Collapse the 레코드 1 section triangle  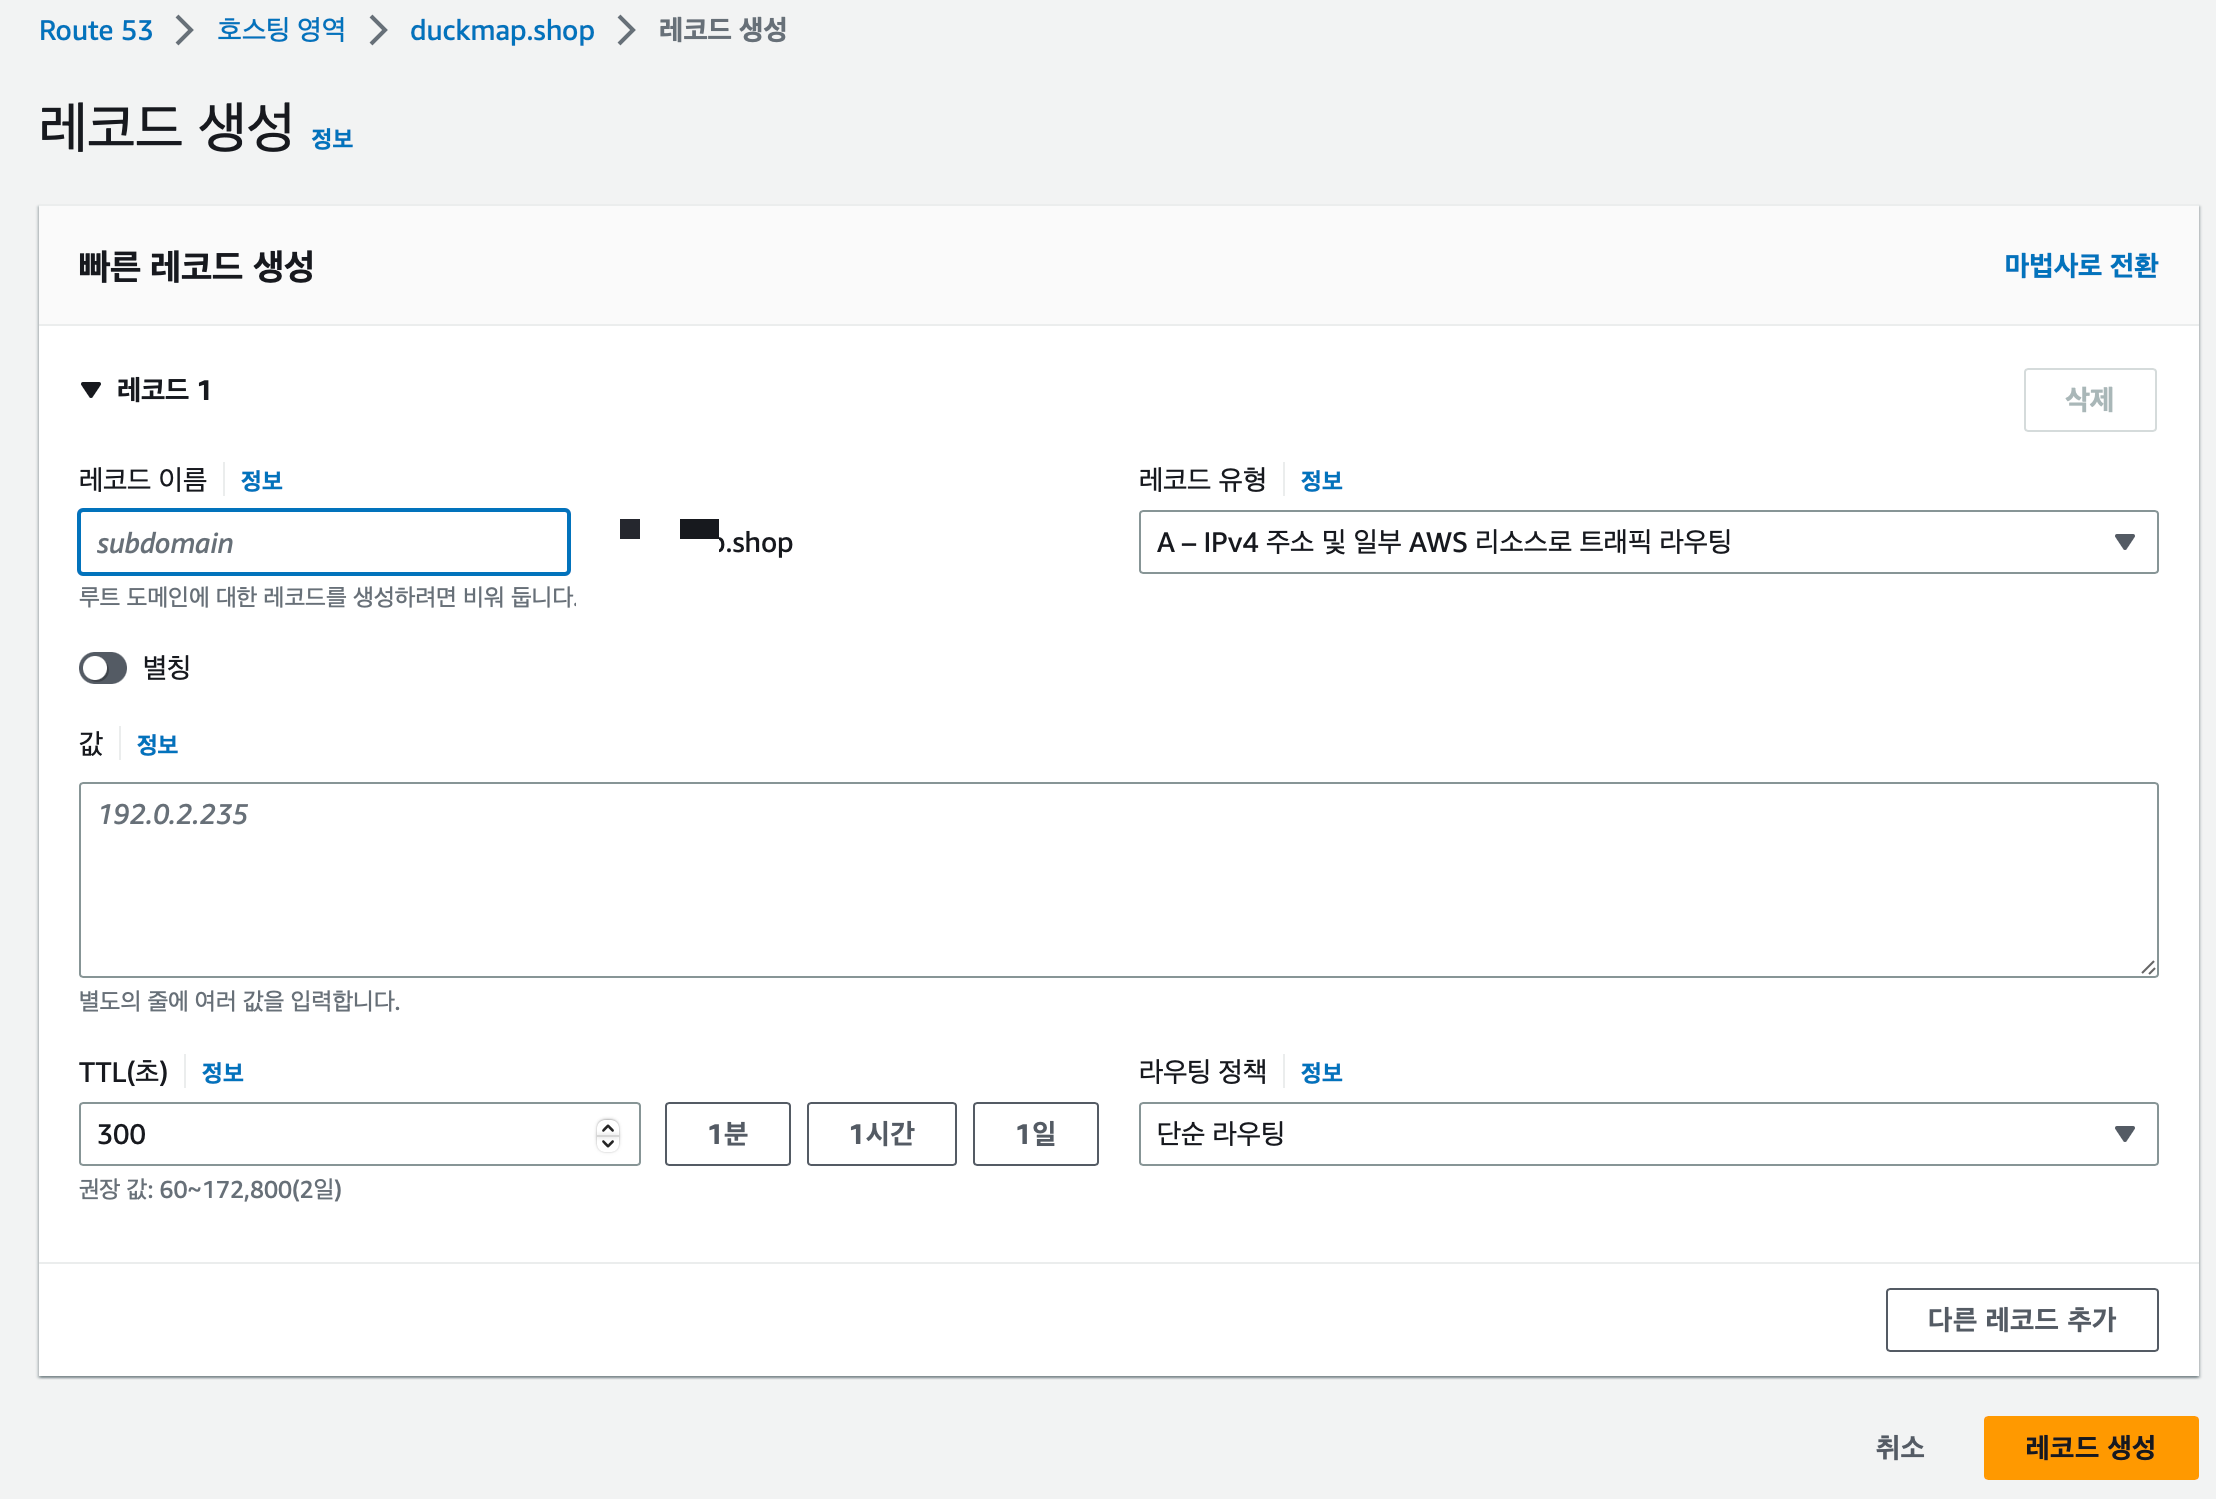pyautogui.click(x=91, y=390)
